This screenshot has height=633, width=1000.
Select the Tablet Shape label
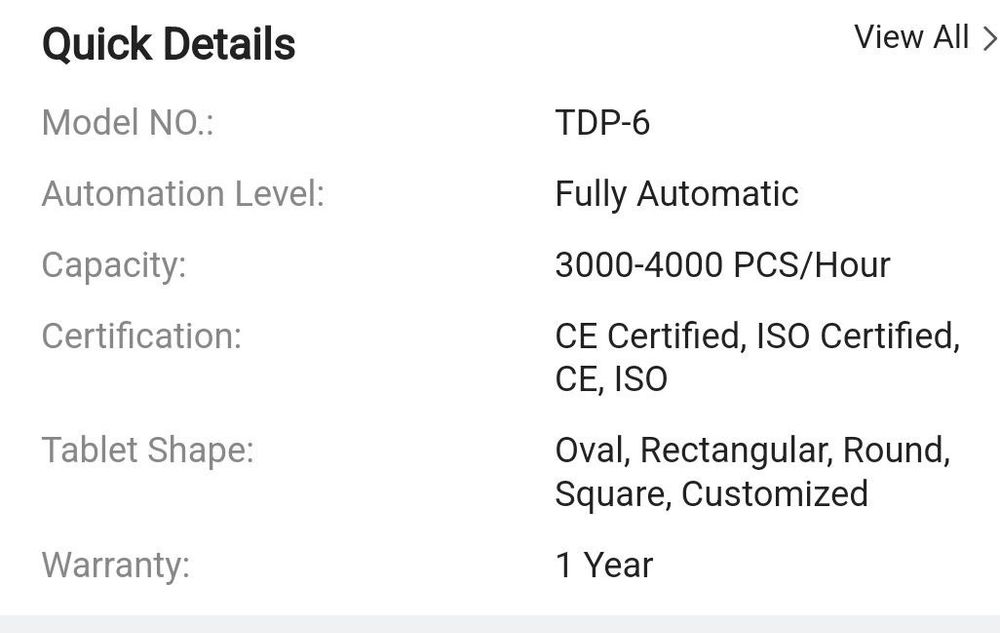pyautogui.click(x=148, y=450)
